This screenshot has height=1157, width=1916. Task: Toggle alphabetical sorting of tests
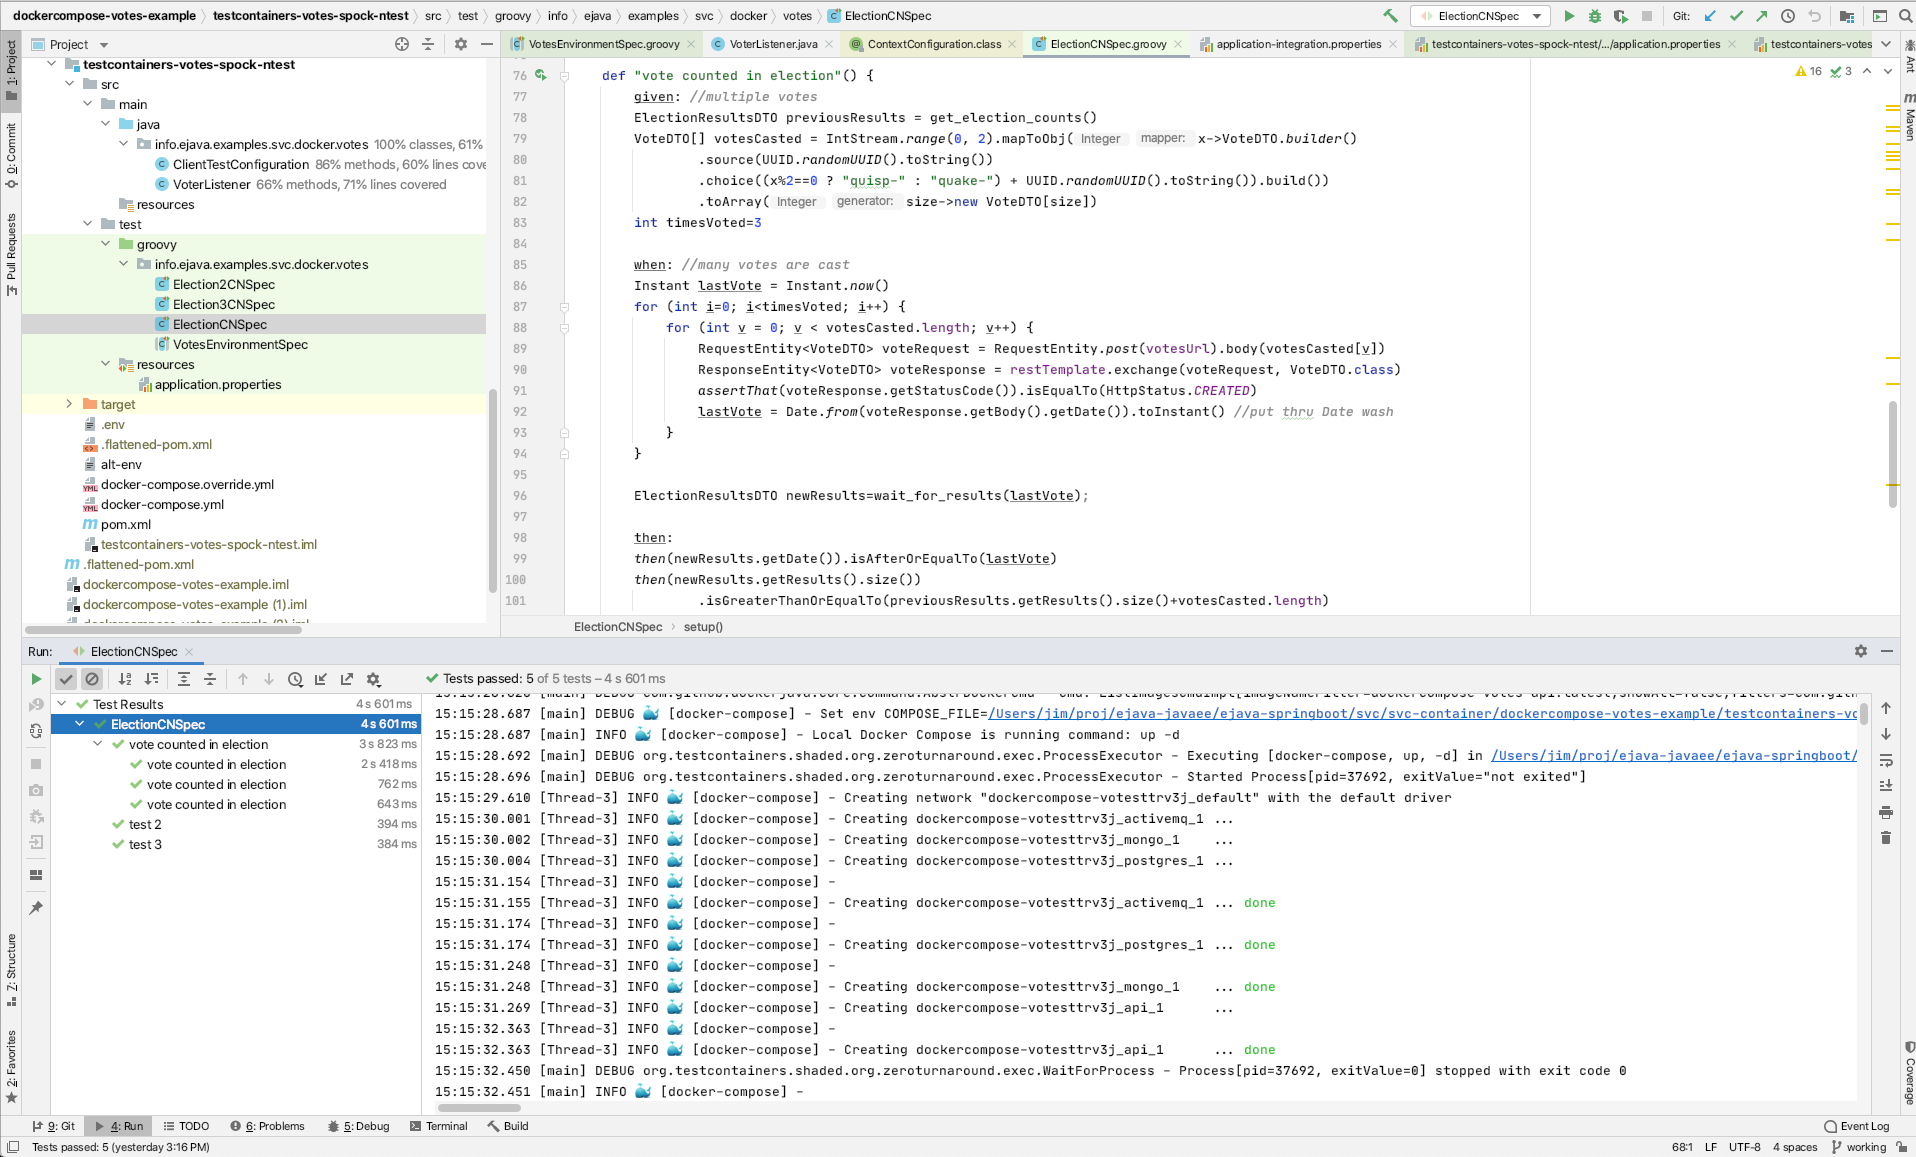click(125, 679)
